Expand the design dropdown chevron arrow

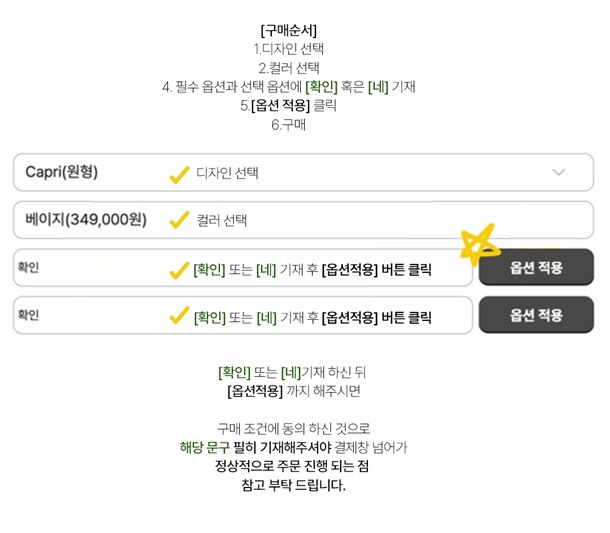click(x=559, y=172)
